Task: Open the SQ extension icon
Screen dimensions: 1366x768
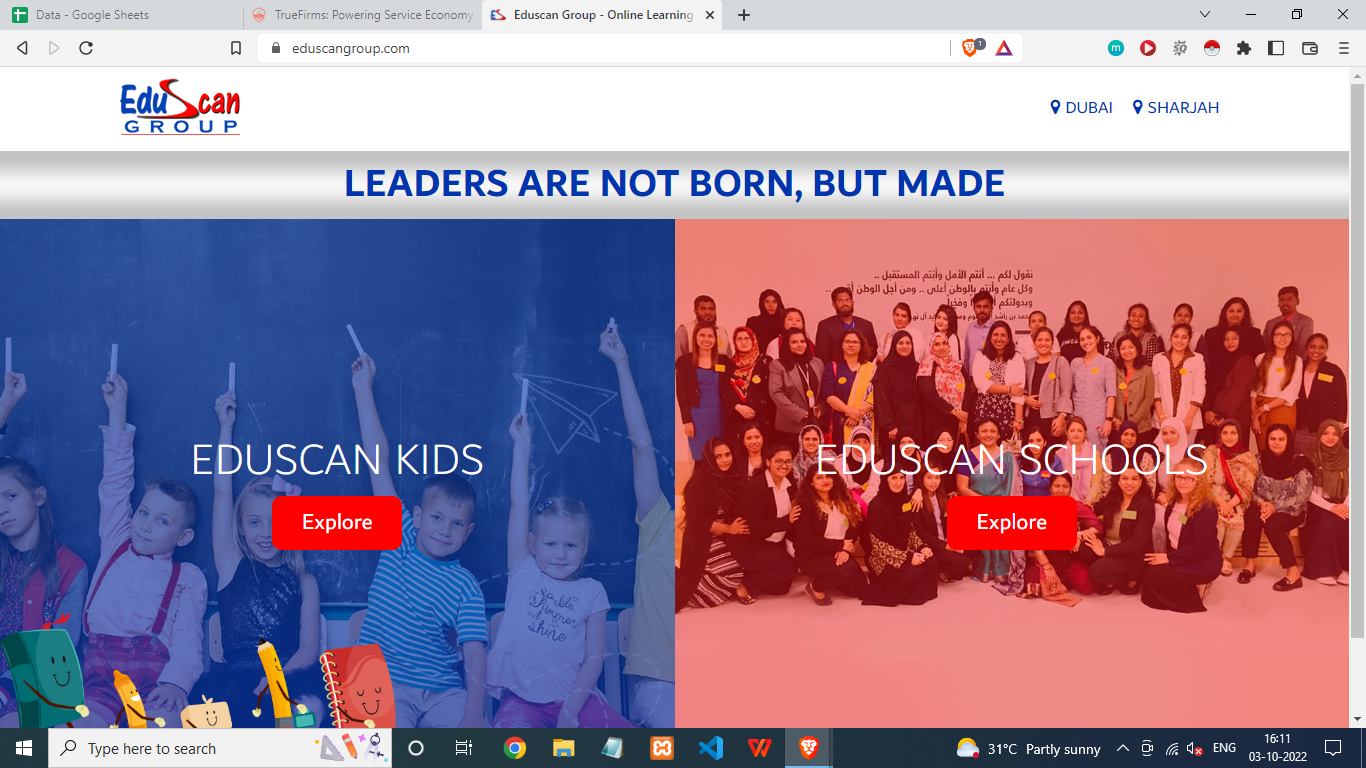Action: 1180,48
